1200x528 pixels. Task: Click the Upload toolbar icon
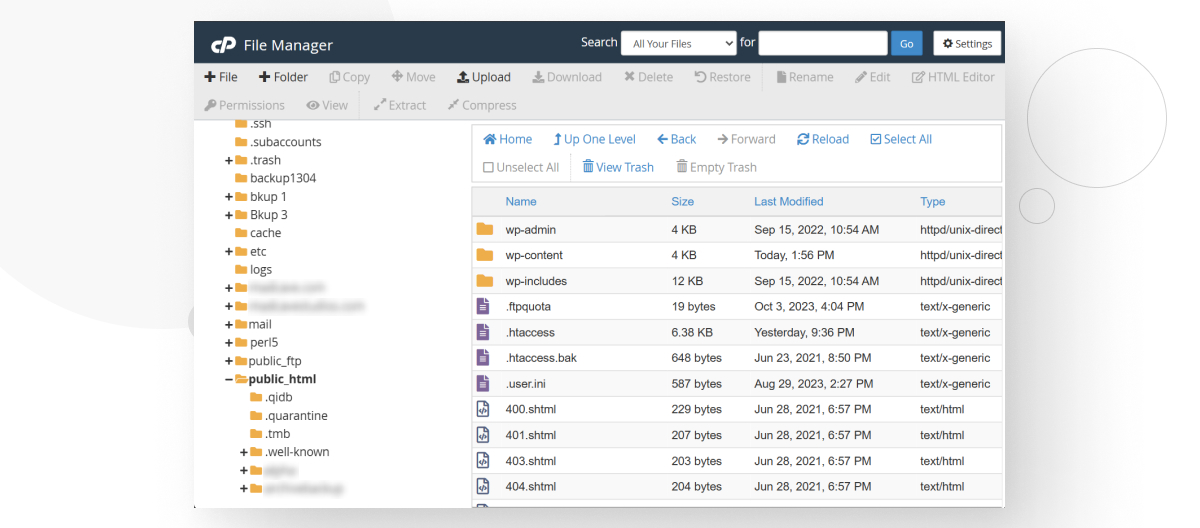pyautogui.click(x=463, y=77)
